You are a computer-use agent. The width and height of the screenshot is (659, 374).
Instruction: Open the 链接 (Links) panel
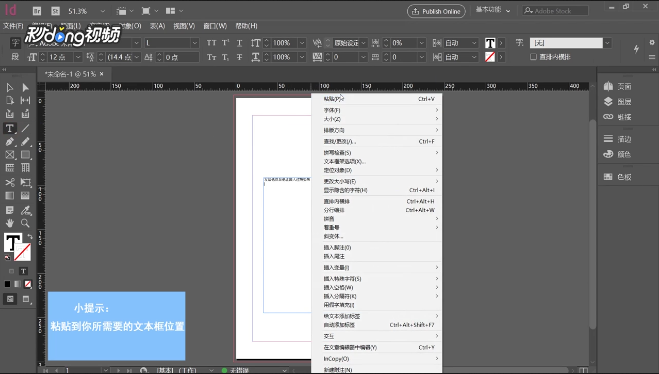[617, 117]
